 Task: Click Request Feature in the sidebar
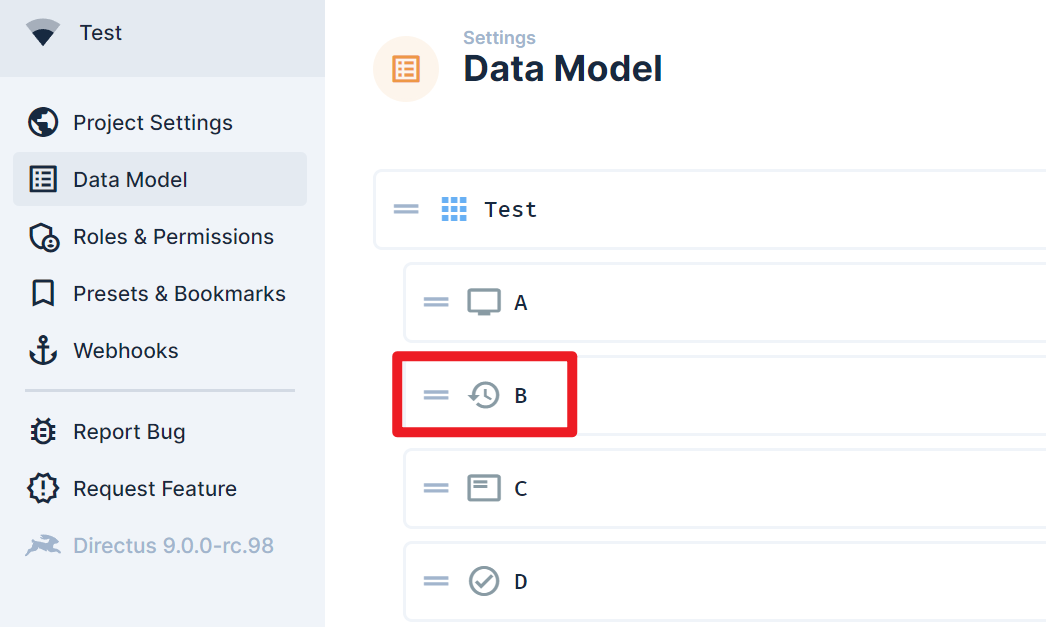(x=155, y=488)
